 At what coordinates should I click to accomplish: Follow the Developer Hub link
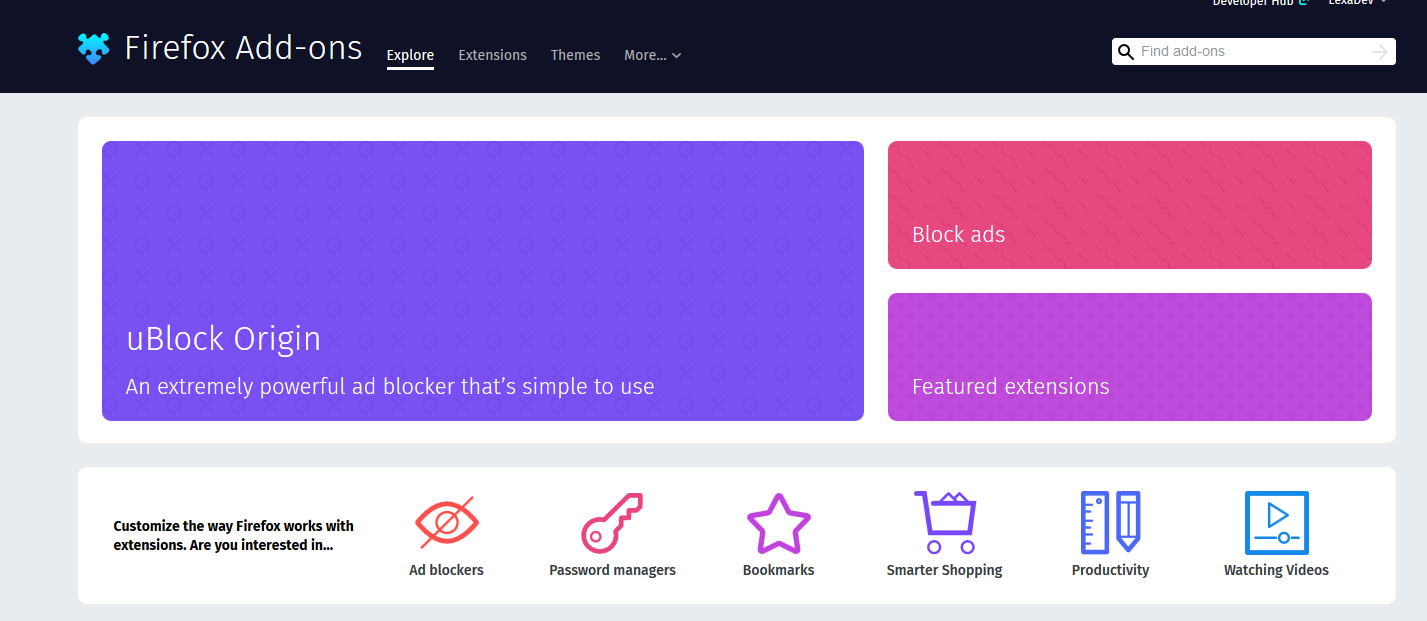click(x=1260, y=3)
